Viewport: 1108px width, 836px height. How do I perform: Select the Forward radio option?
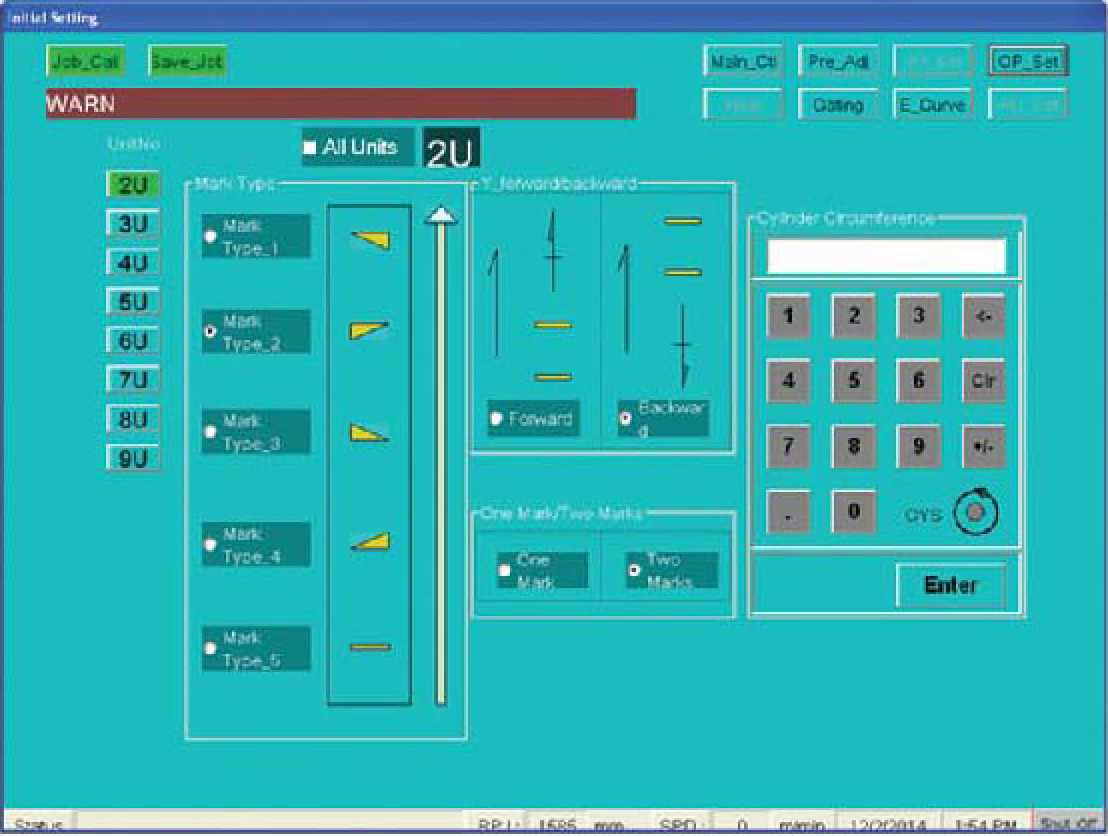tap(497, 419)
